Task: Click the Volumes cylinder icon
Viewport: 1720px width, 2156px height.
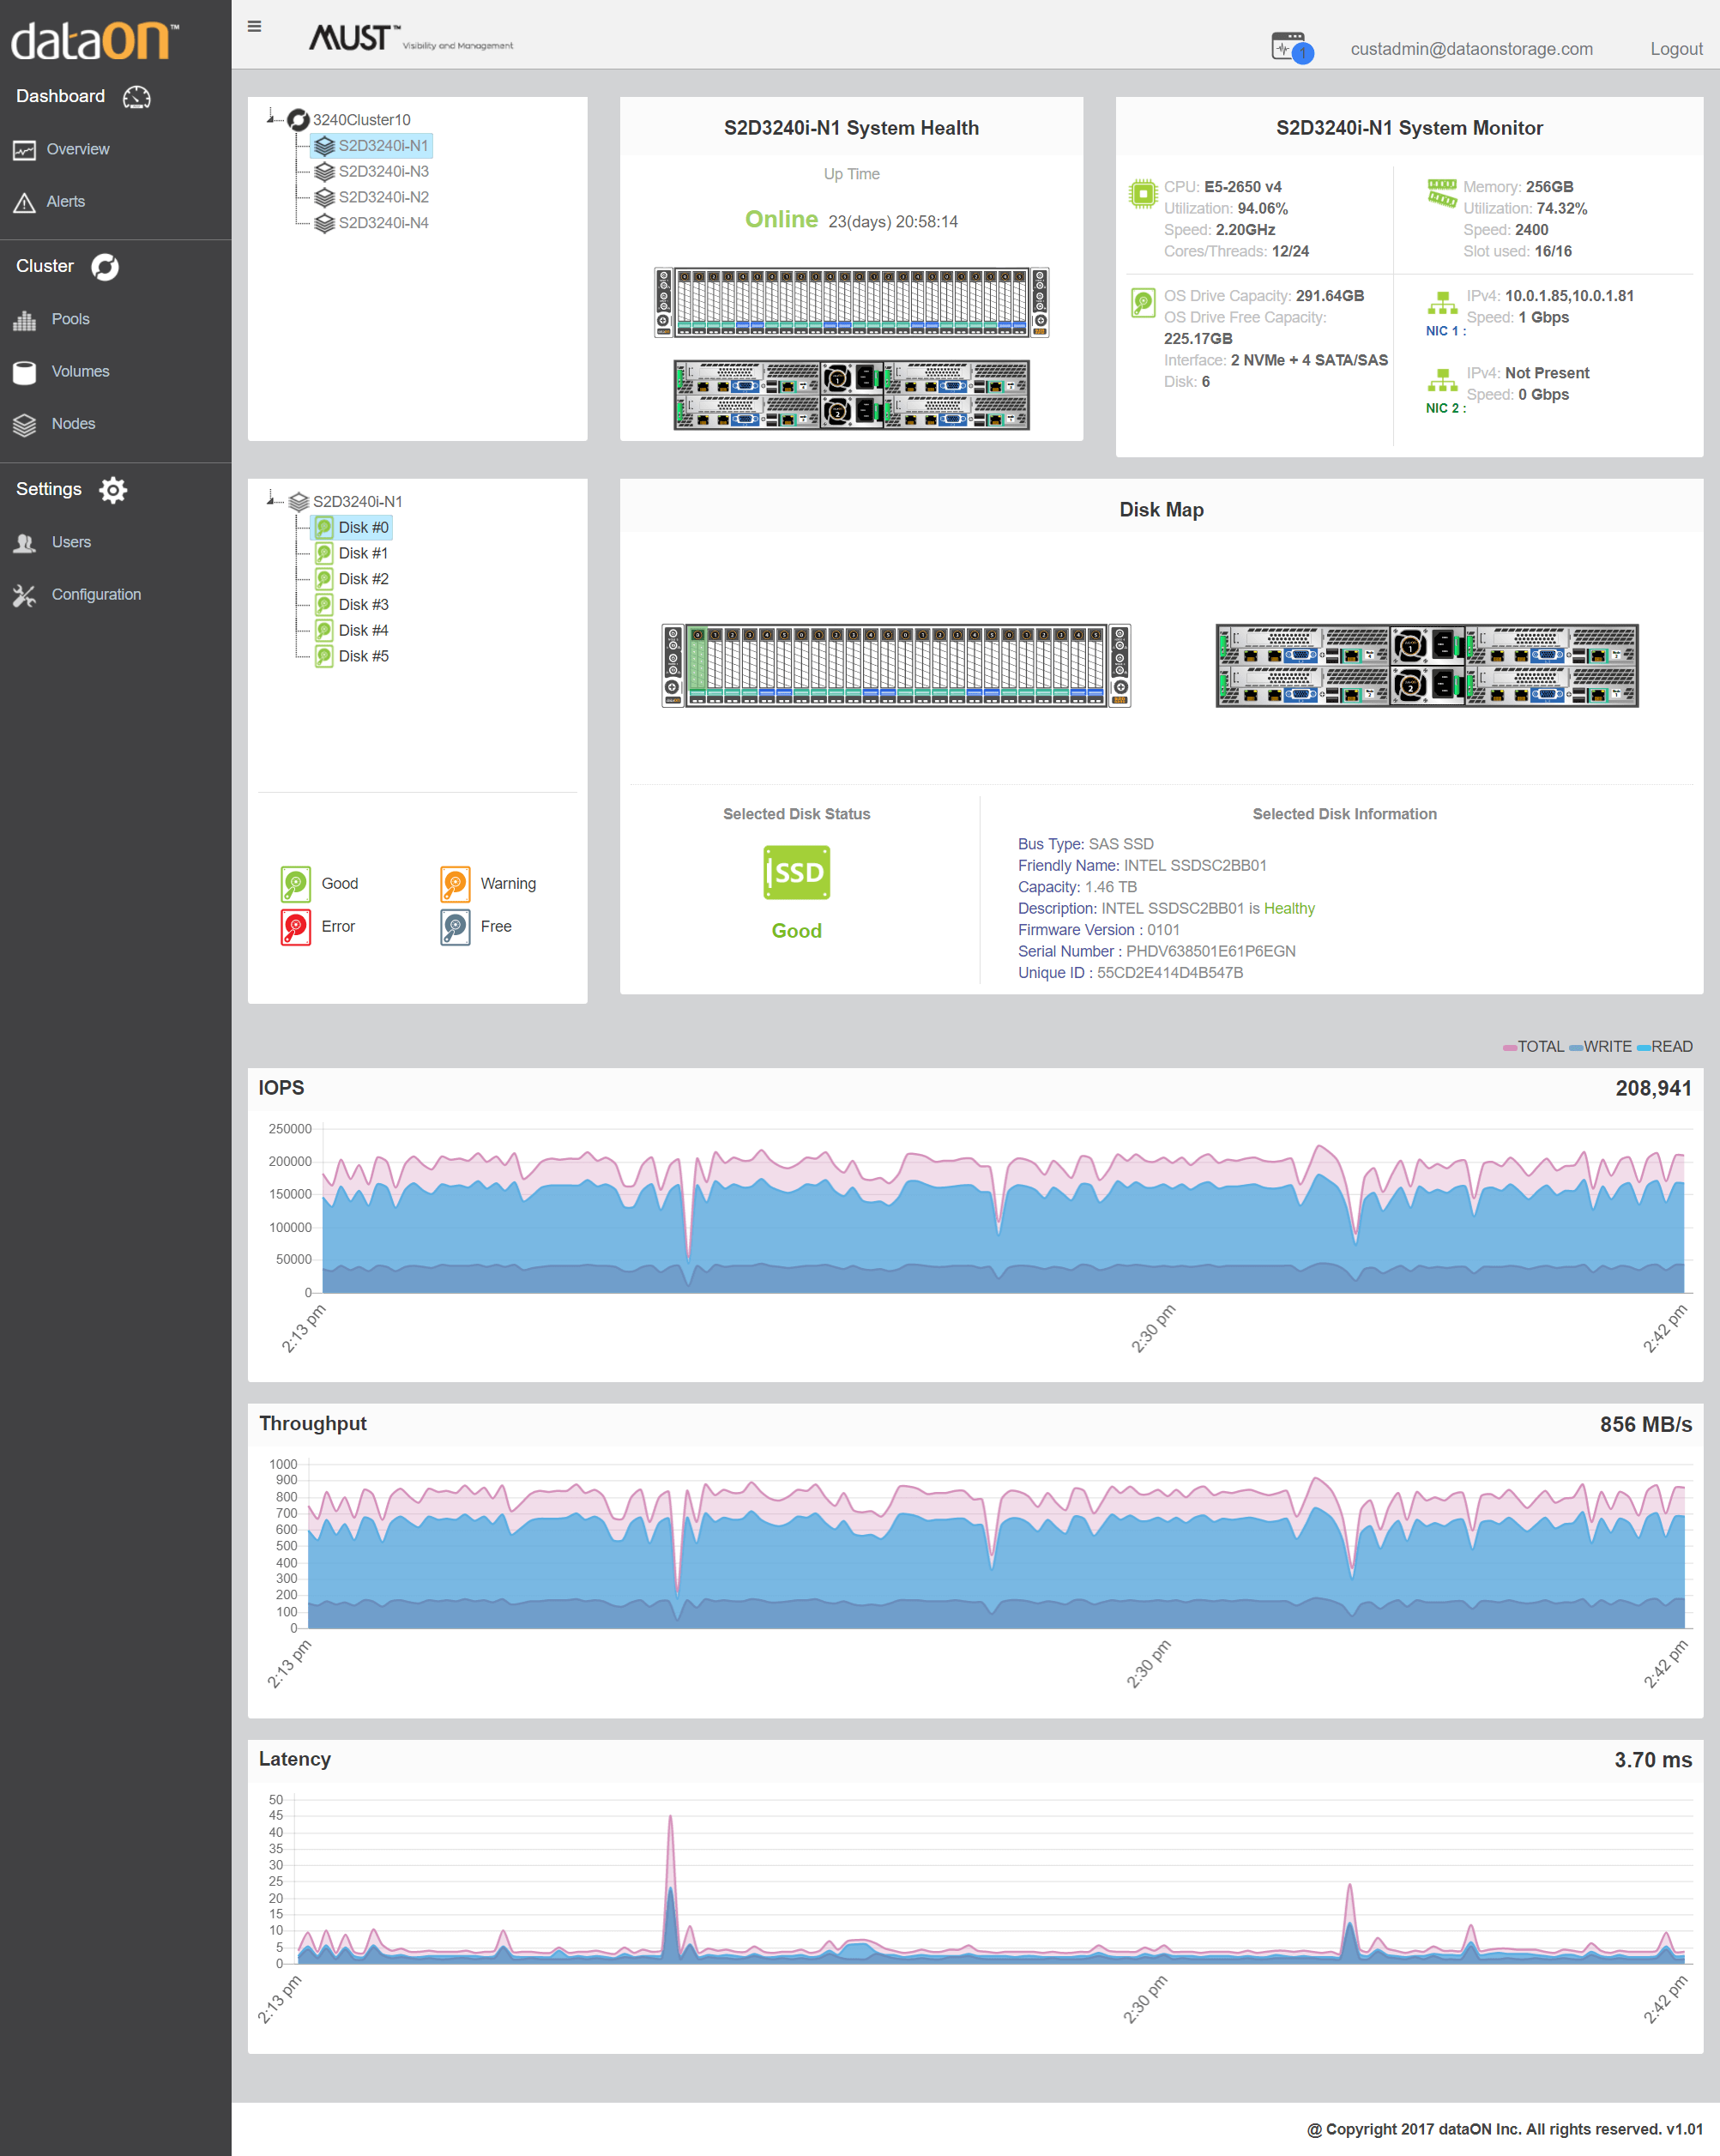Action: (24, 372)
